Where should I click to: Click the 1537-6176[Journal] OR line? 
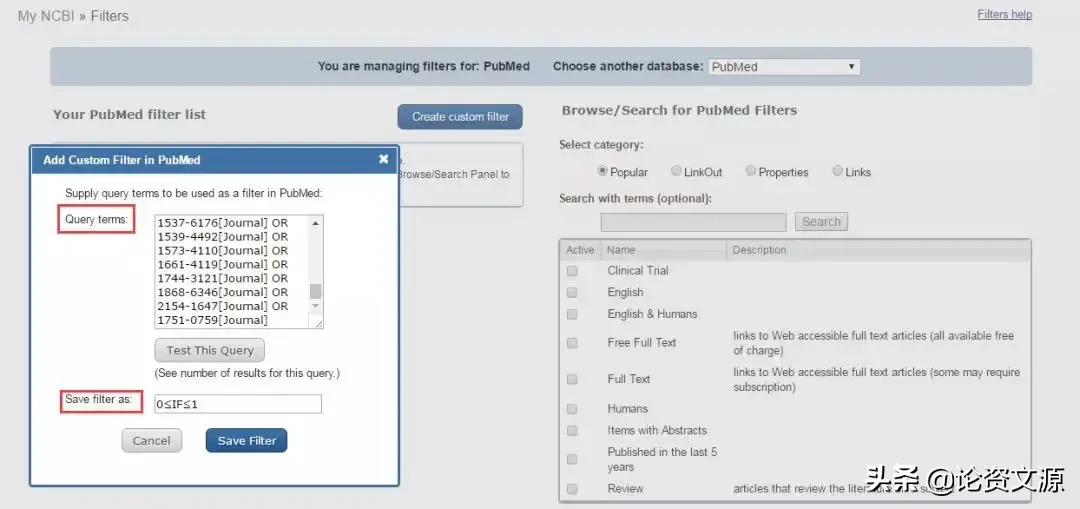(x=222, y=223)
